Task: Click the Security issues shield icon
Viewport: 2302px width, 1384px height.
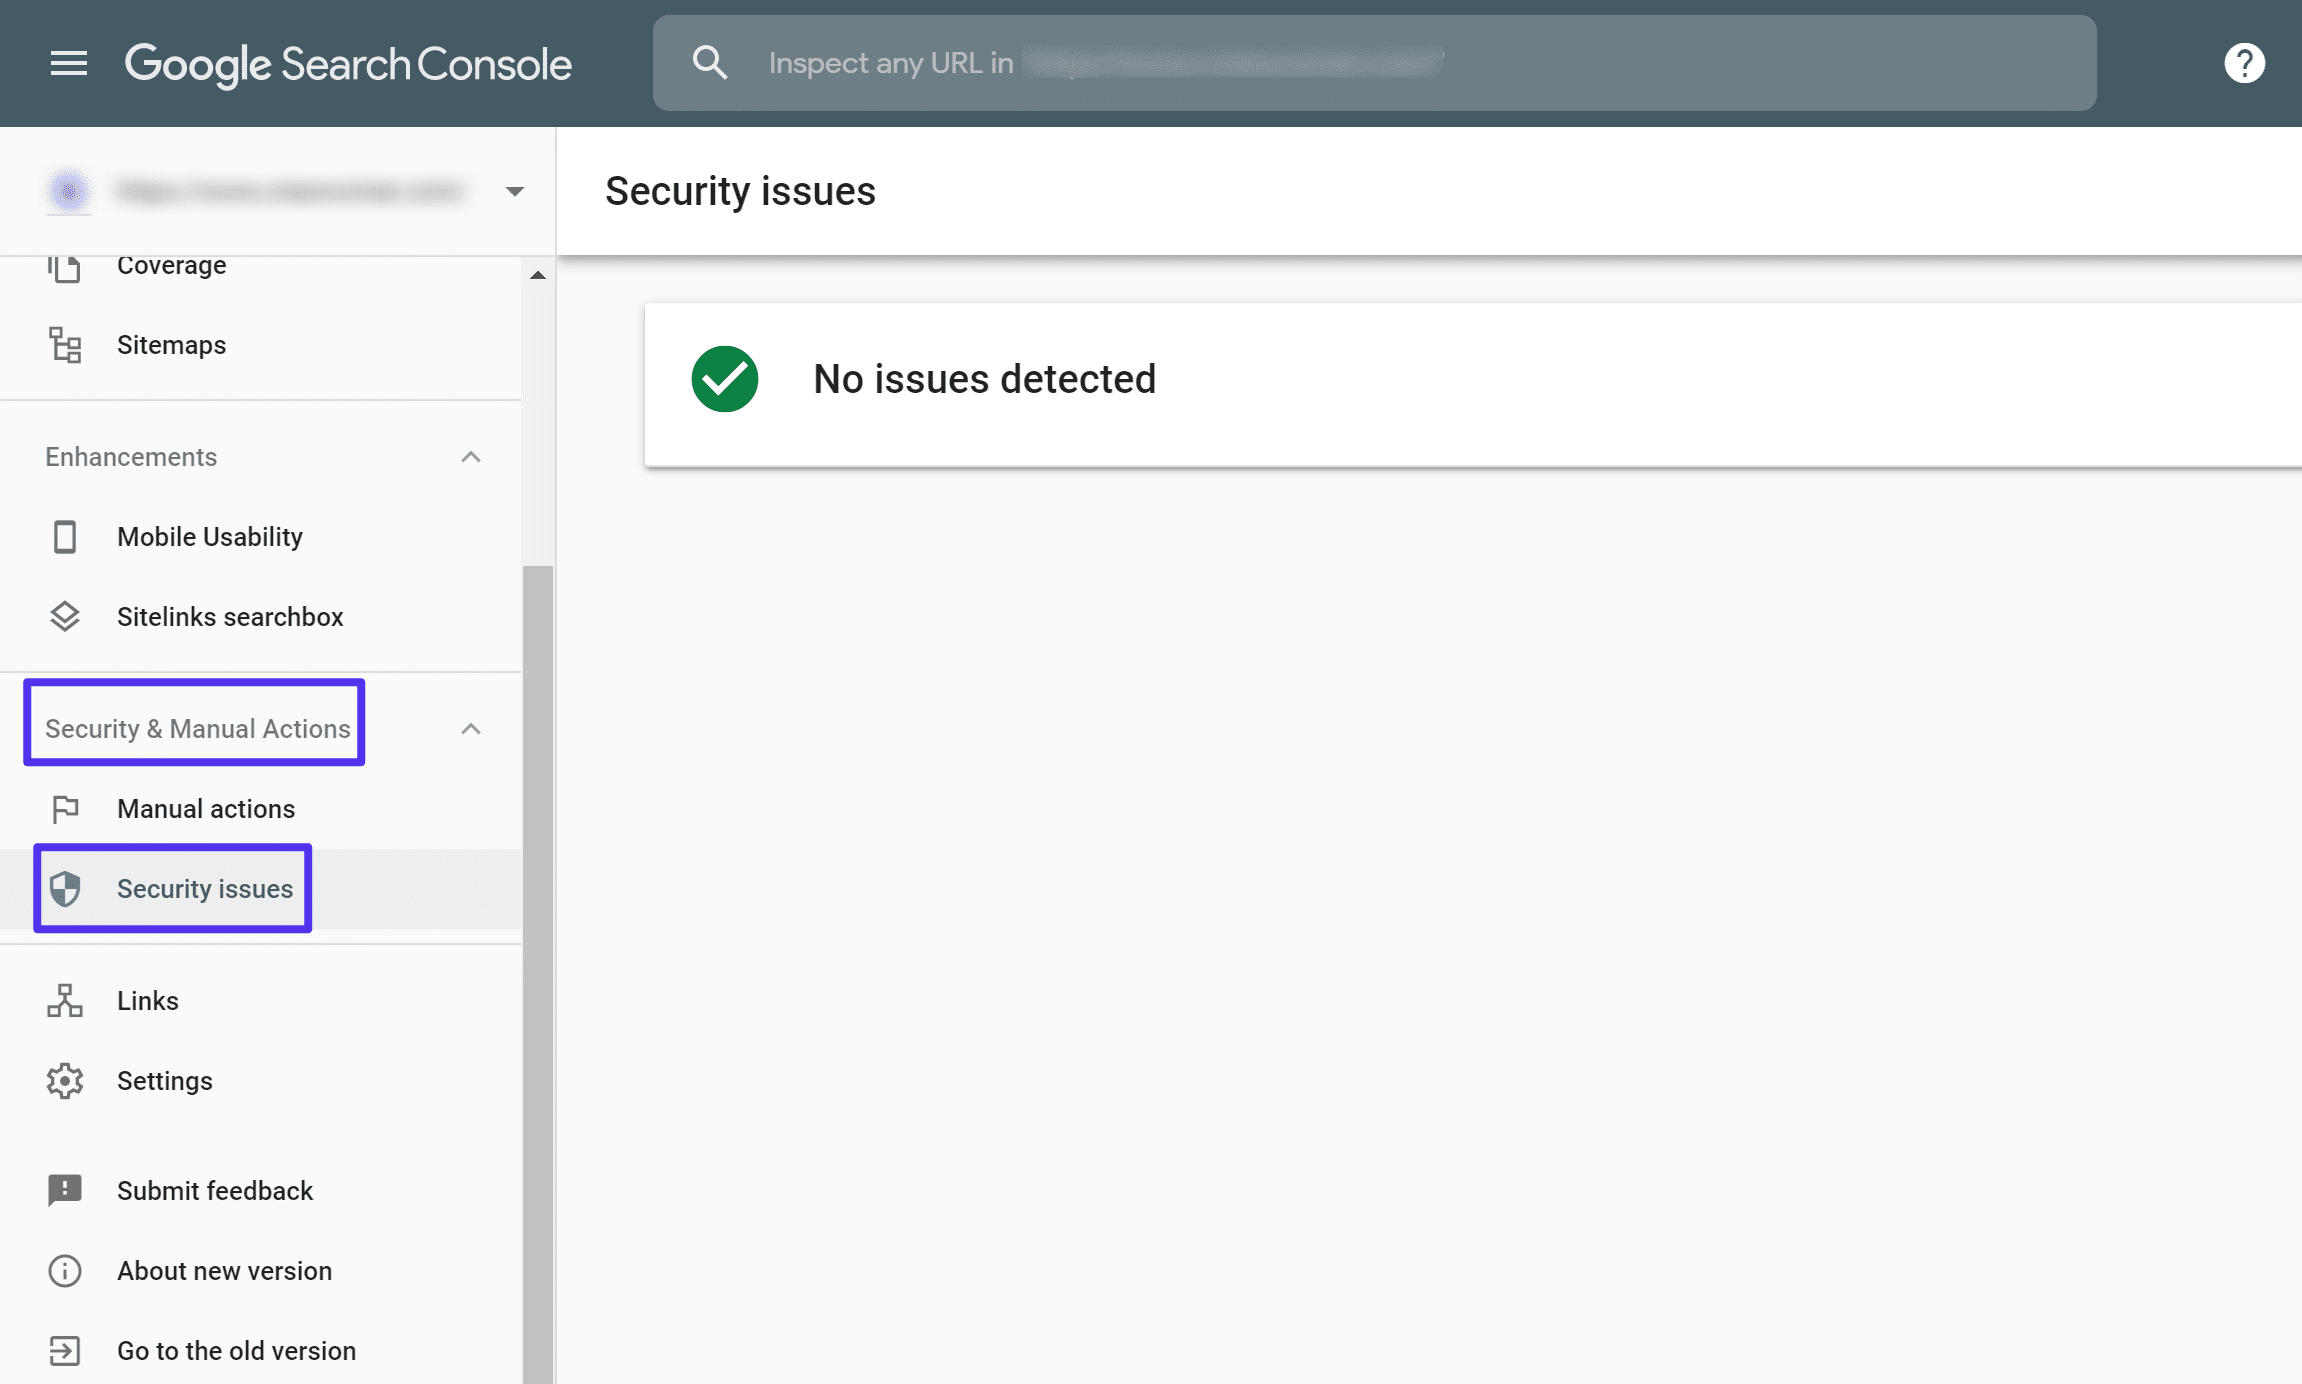Action: pyautogui.click(x=66, y=888)
